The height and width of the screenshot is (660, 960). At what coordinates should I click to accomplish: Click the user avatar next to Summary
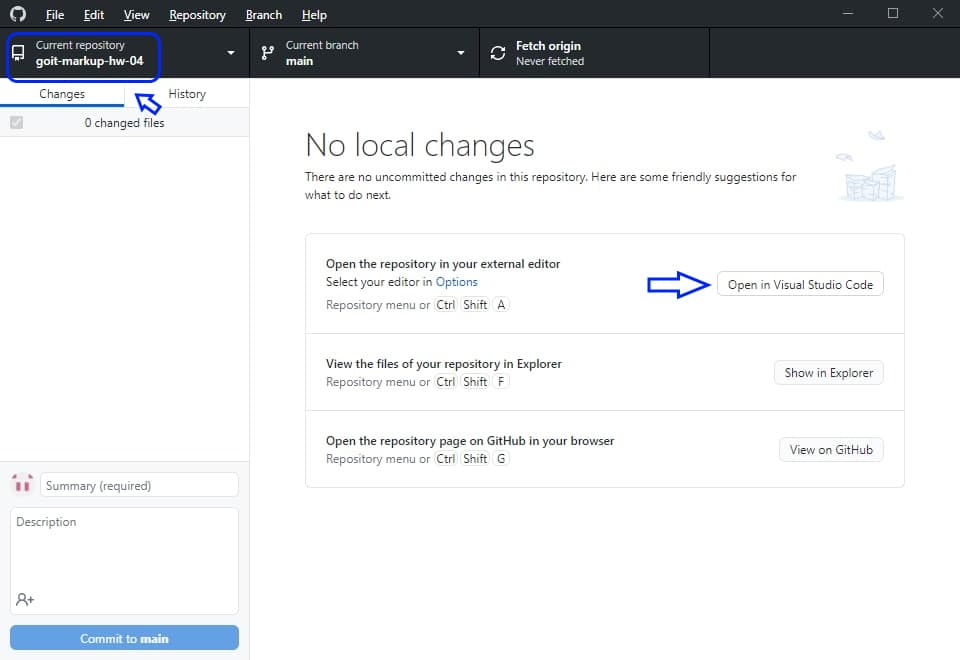pyautogui.click(x=23, y=484)
